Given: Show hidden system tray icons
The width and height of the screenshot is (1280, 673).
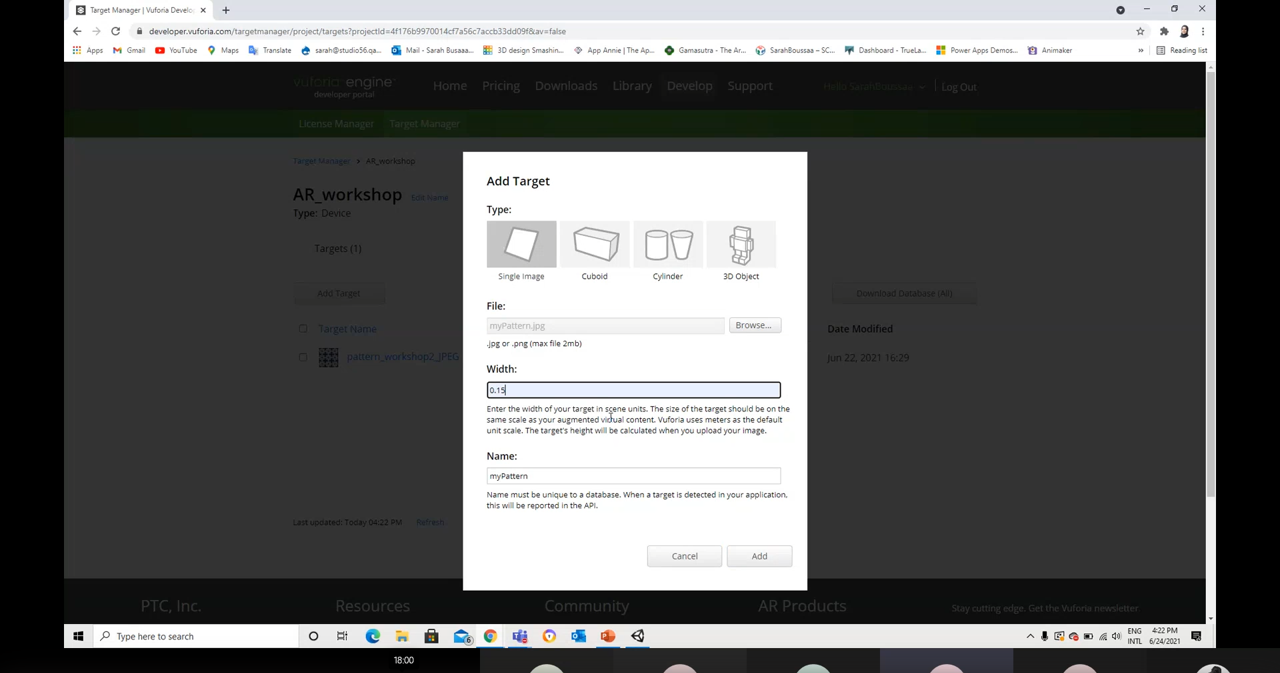Looking at the screenshot, I should 1030,636.
